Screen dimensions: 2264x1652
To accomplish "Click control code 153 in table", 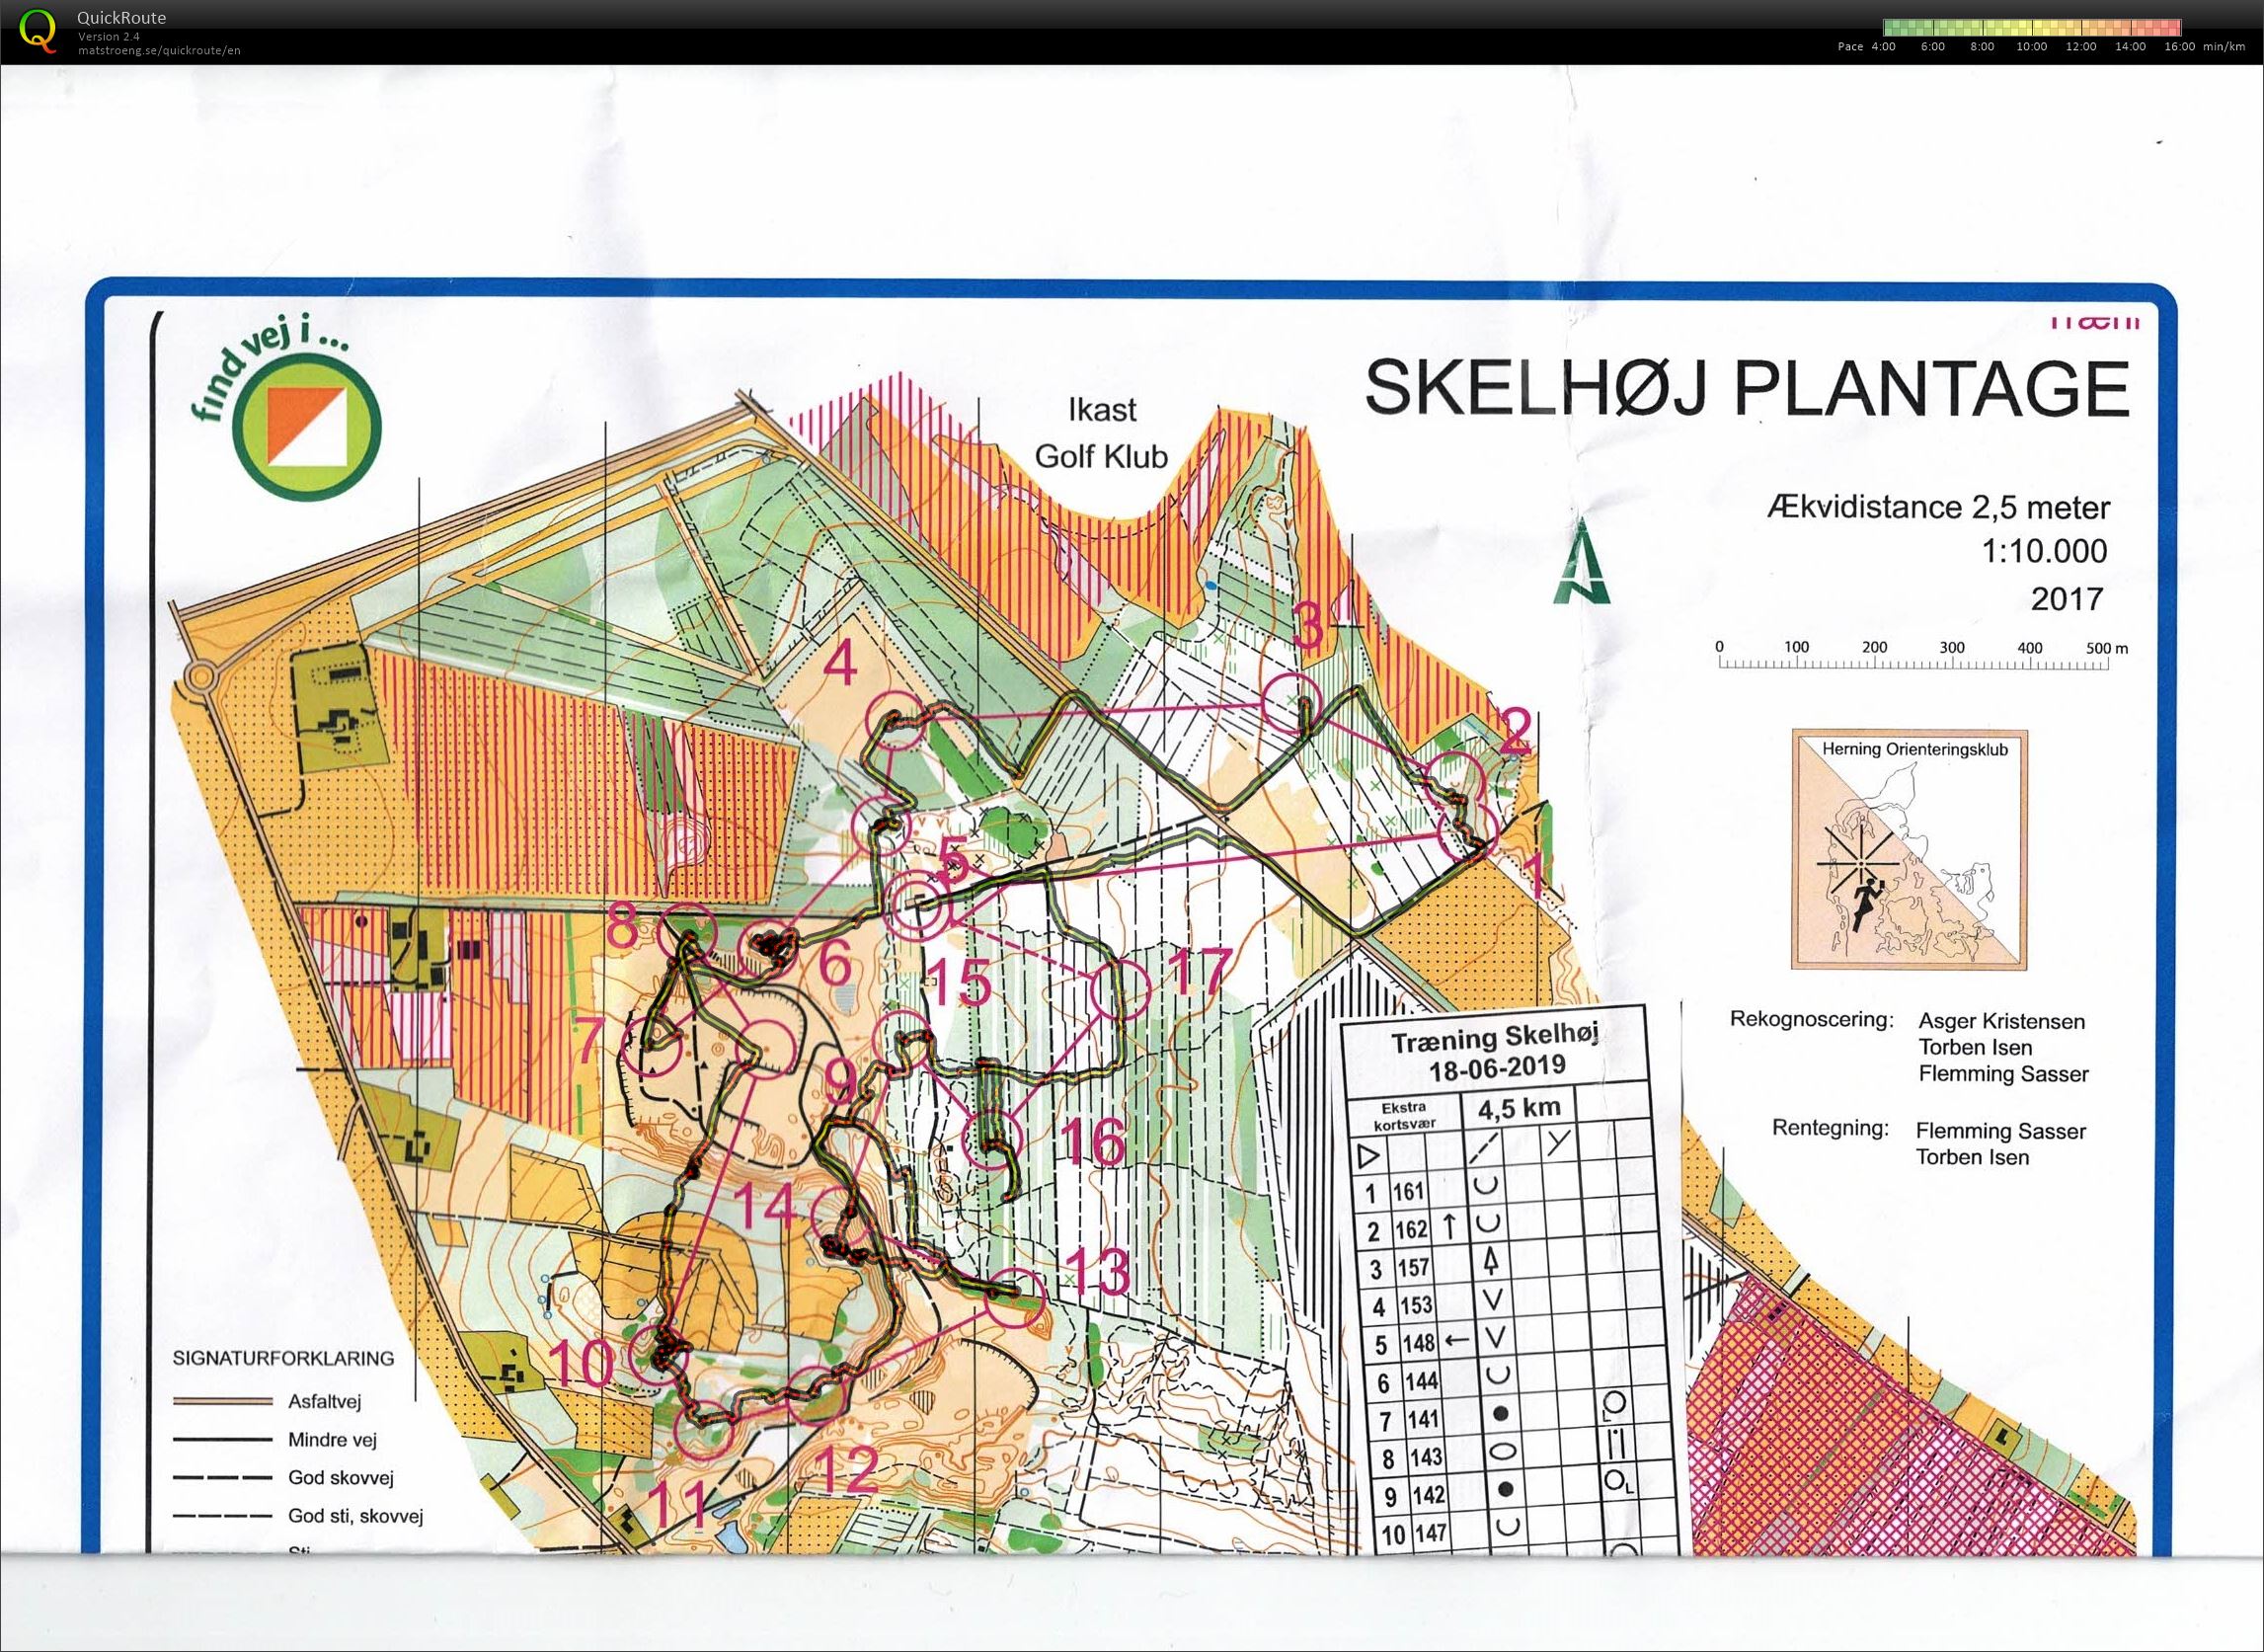I will pos(1415,1305).
